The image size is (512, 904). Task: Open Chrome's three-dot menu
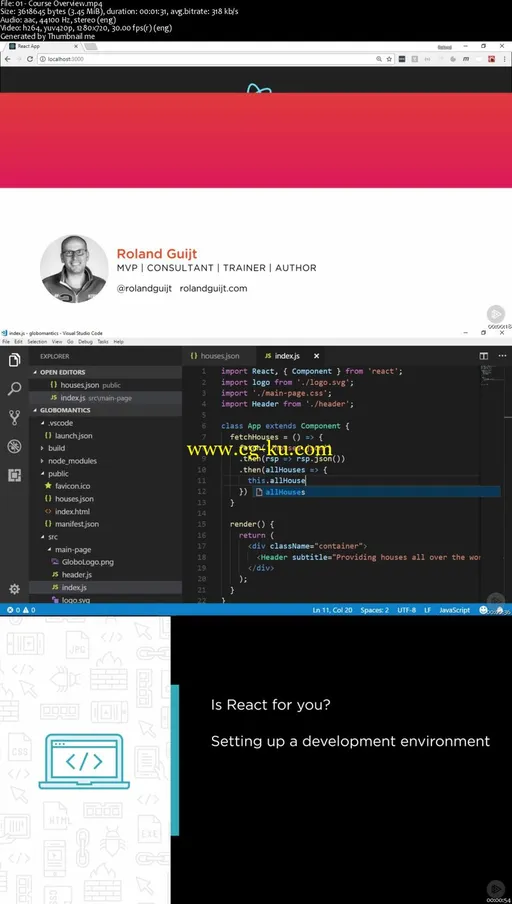[x=505, y=59]
